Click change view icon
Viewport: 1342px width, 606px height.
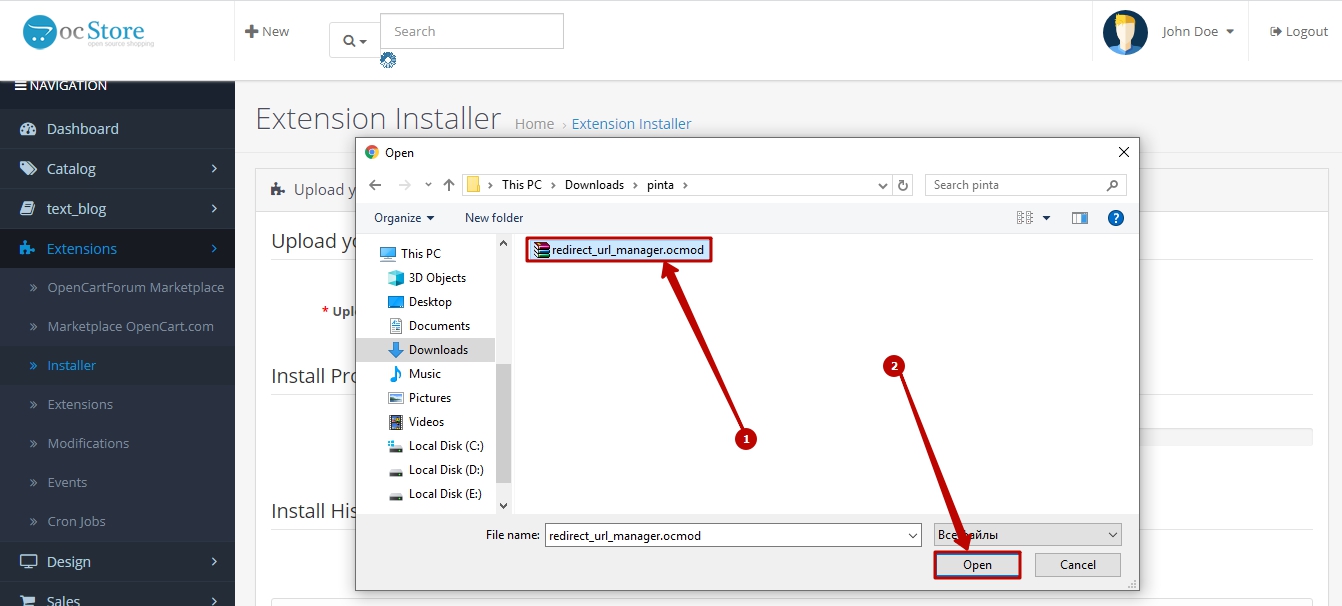coord(1024,217)
